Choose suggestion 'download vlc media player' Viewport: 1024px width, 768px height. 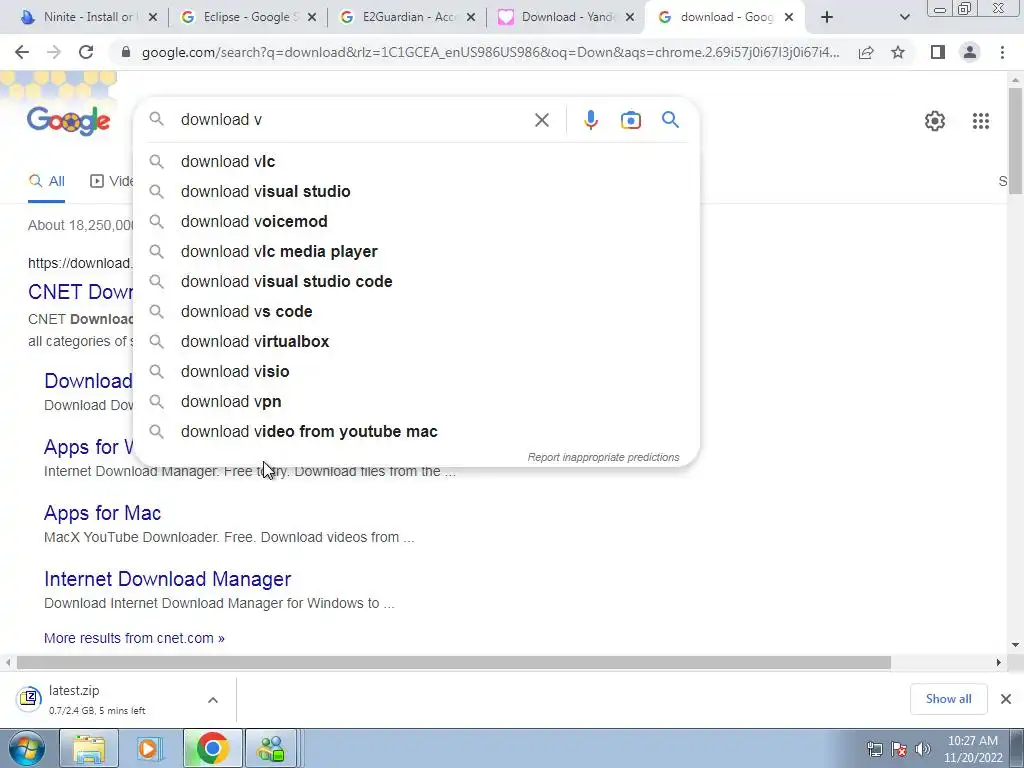point(416,251)
